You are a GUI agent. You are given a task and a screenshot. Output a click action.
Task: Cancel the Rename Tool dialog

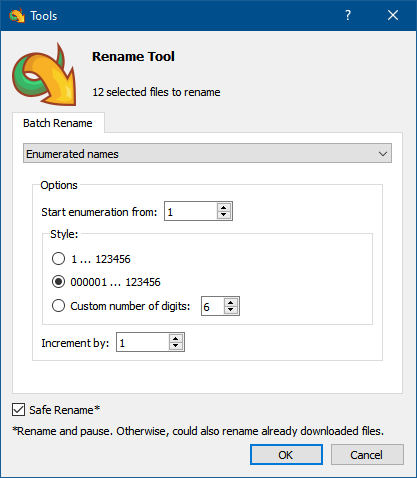(367, 455)
